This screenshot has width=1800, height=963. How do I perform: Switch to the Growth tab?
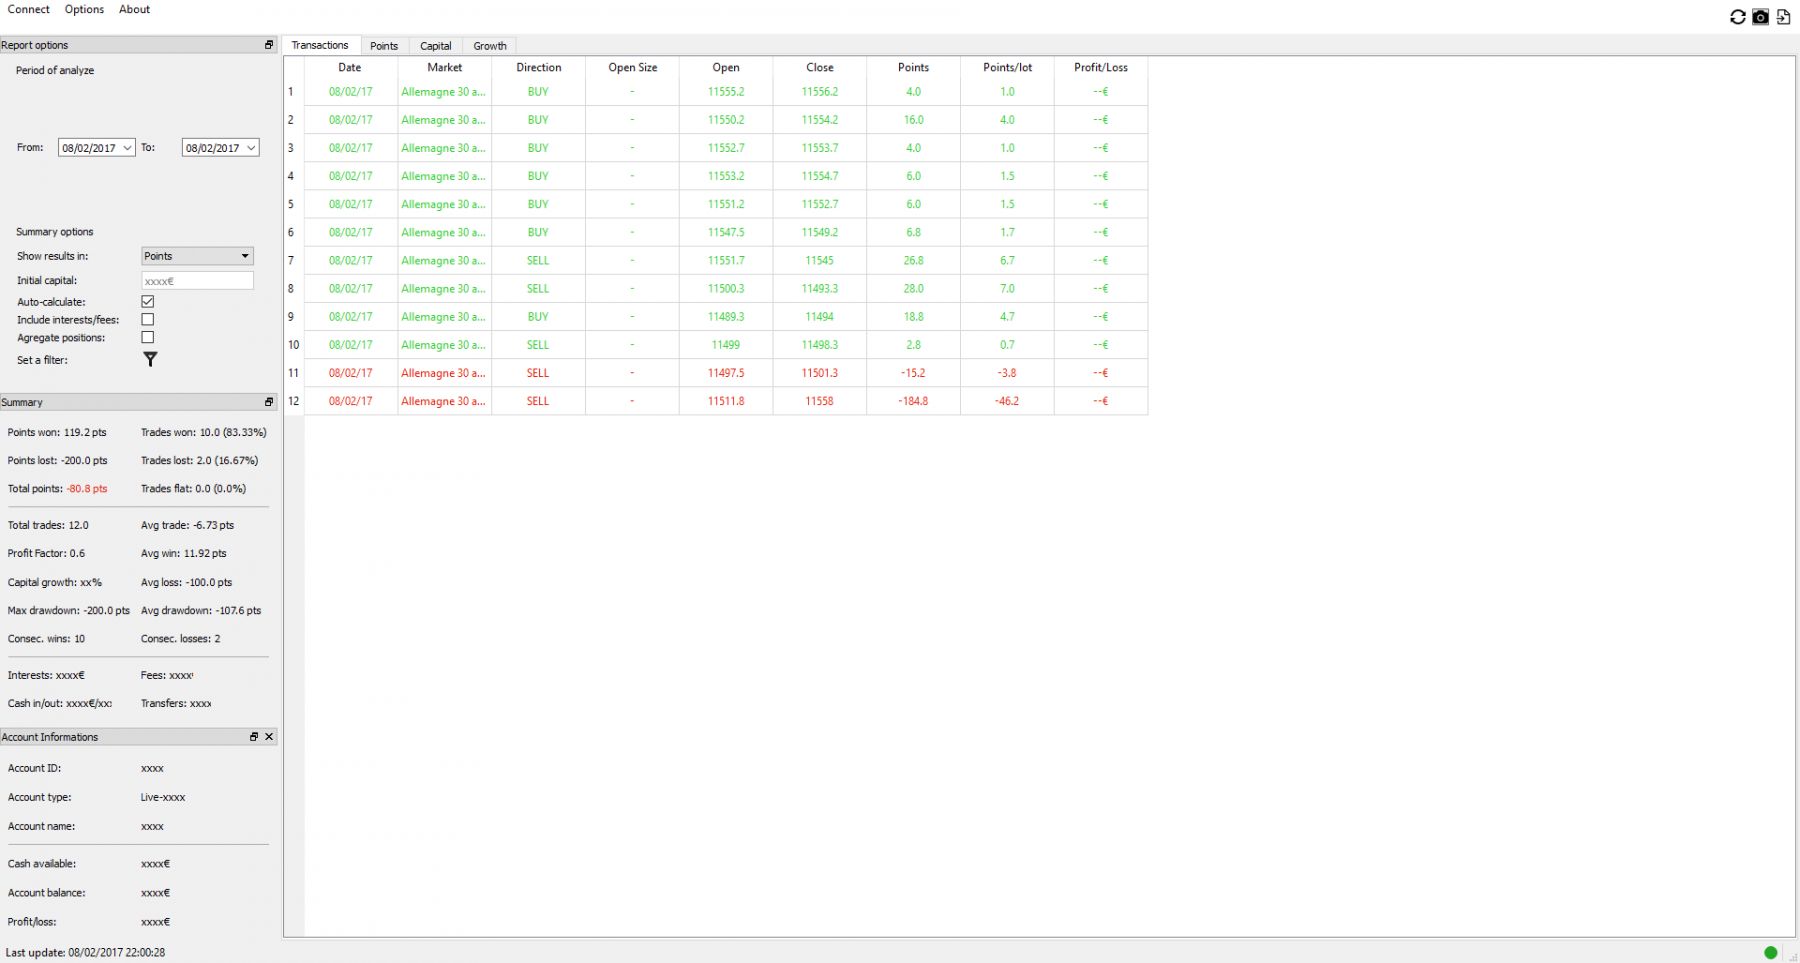point(490,46)
